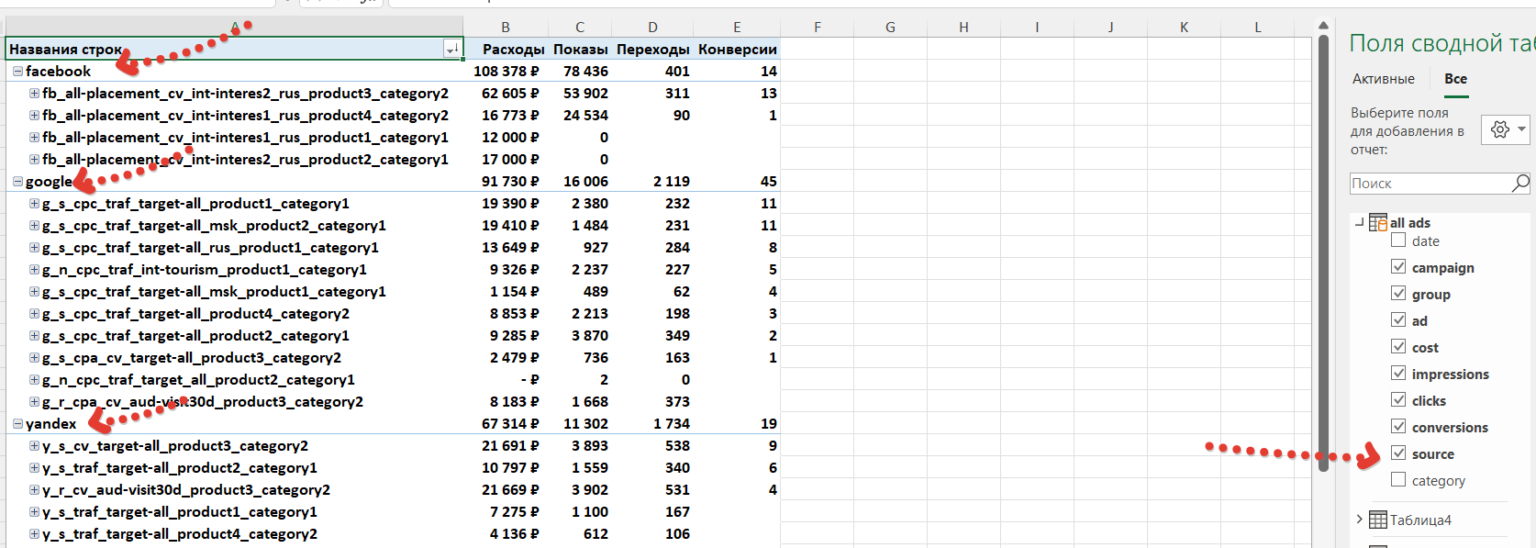Expand y_s_cv_target-all_product3_category2 row

point(35,446)
